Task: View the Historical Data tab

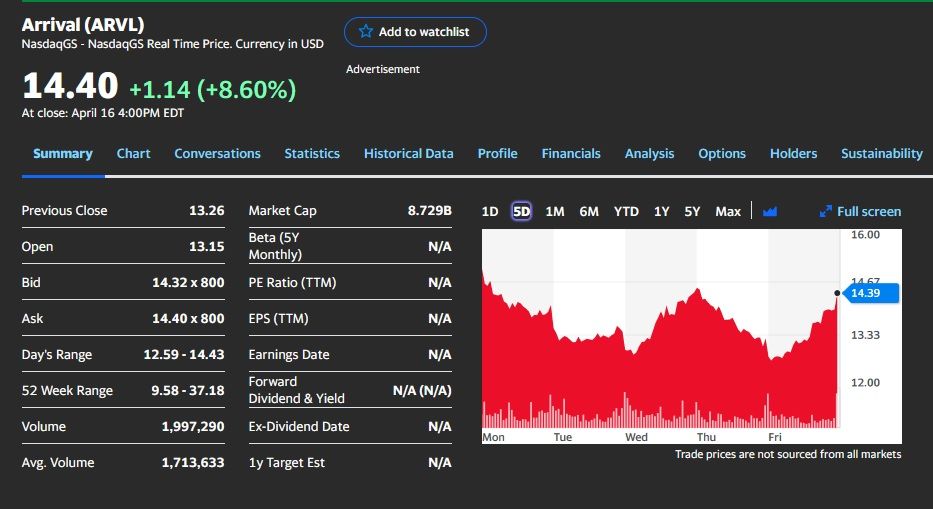Action: (x=408, y=153)
